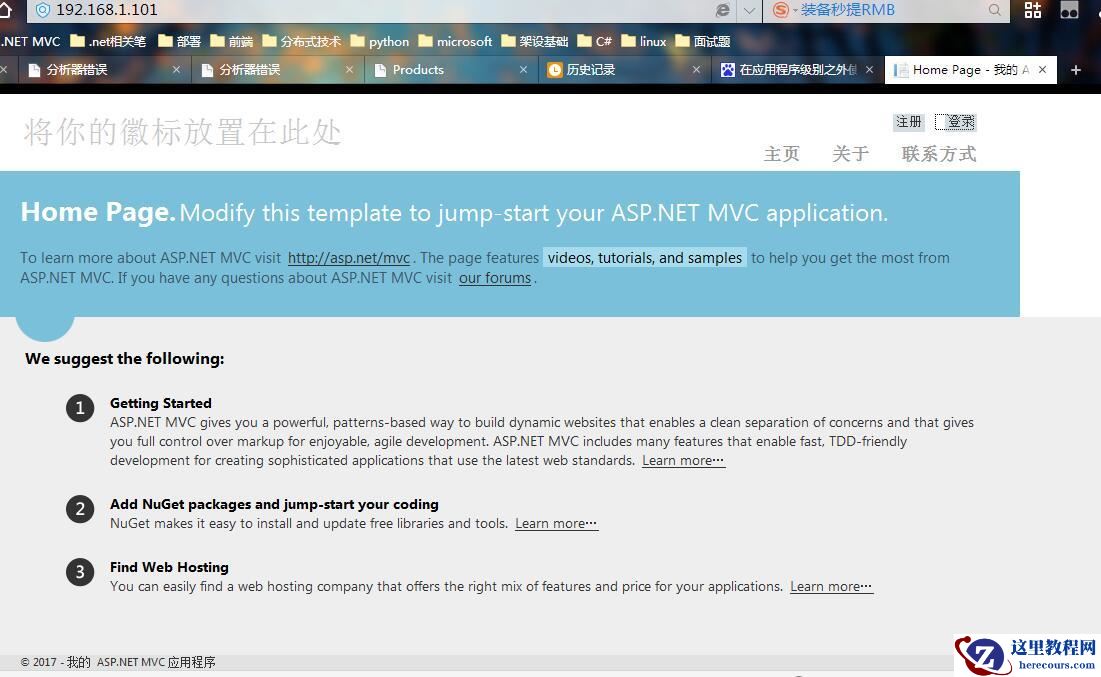Click the IE compatibility mode icon
Screen dimensions: 1101x677
click(722, 11)
